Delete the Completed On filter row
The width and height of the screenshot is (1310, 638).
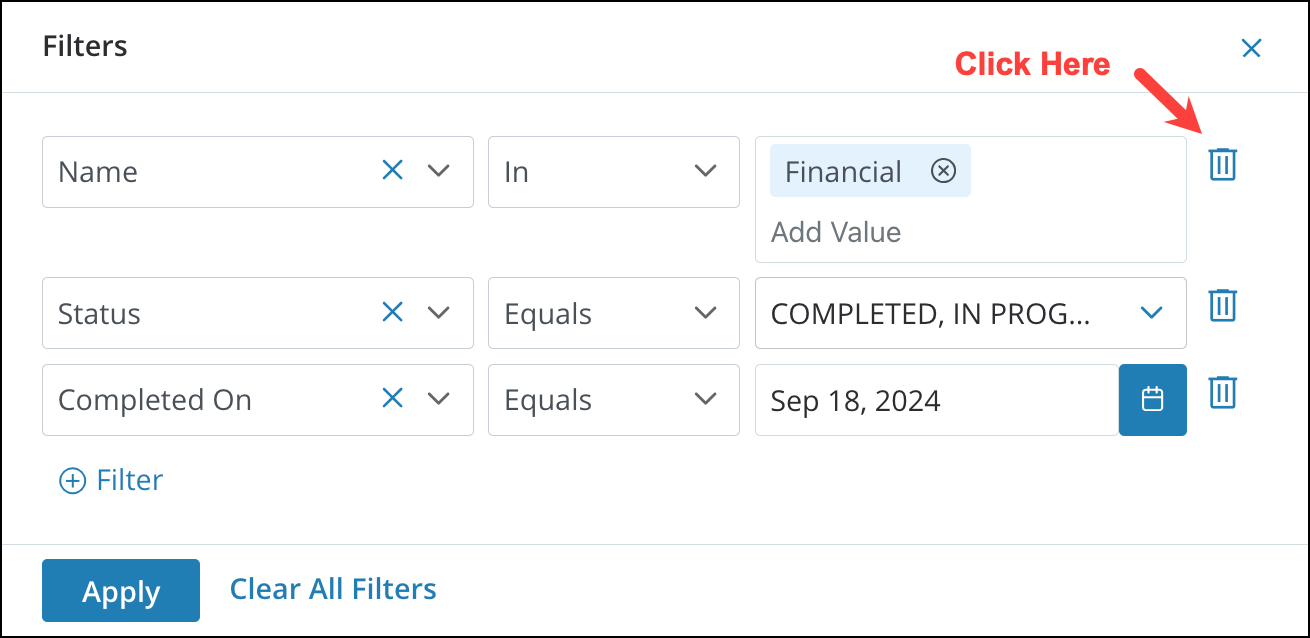coord(1222,394)
